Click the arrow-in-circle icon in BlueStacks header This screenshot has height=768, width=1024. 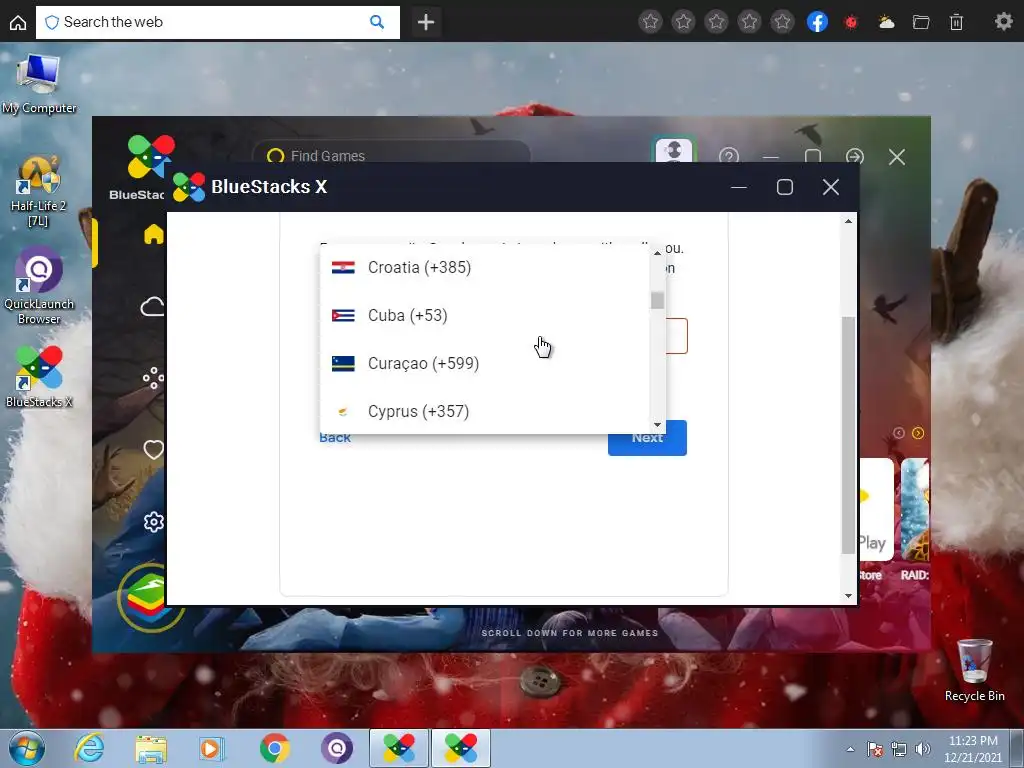pyautogui.click(x=855, y=157)
